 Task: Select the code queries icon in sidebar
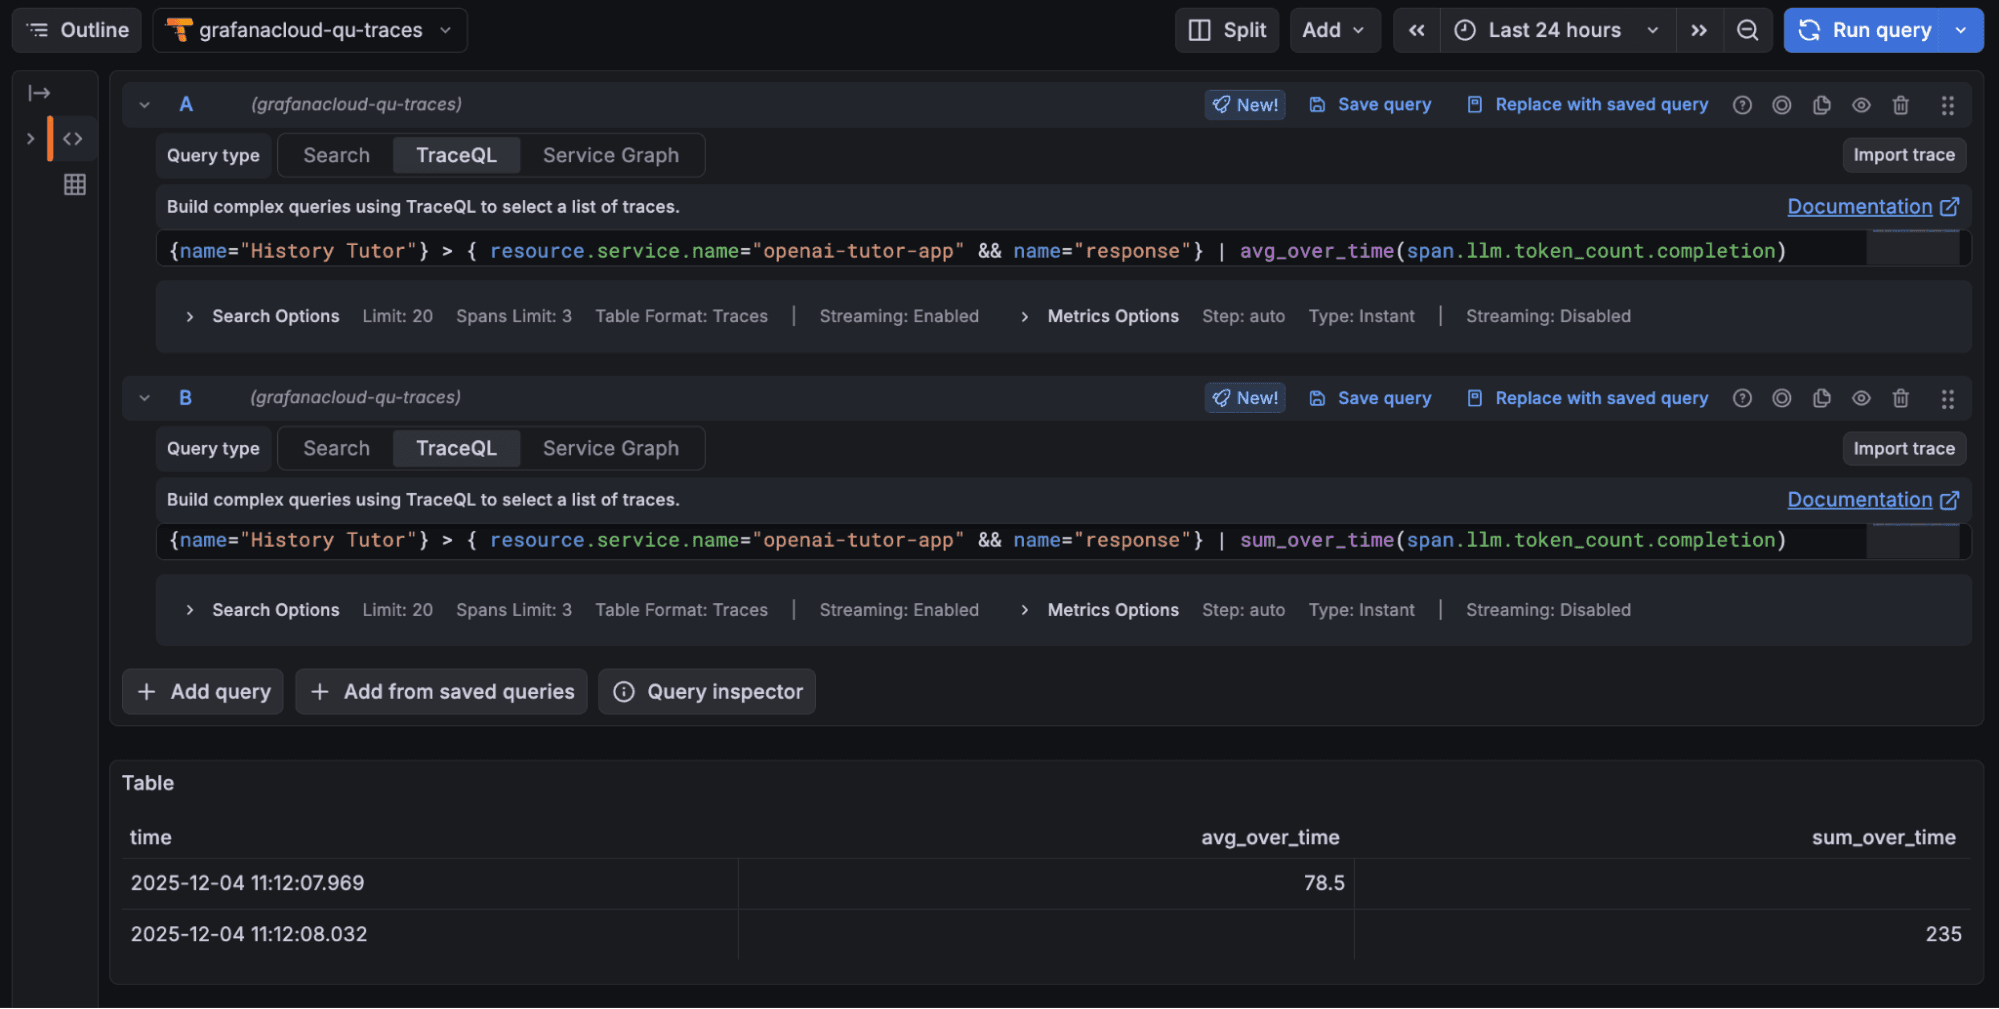(73, 139)
